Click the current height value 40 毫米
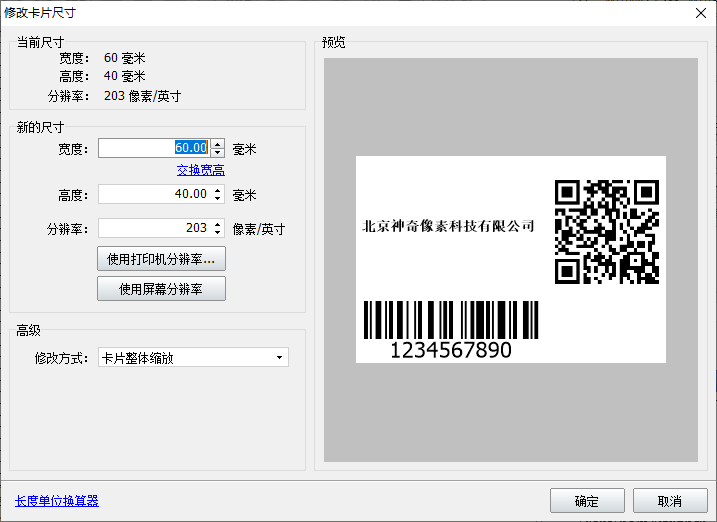The height and width of the screenshot is (522, 717). pos(124,76)
